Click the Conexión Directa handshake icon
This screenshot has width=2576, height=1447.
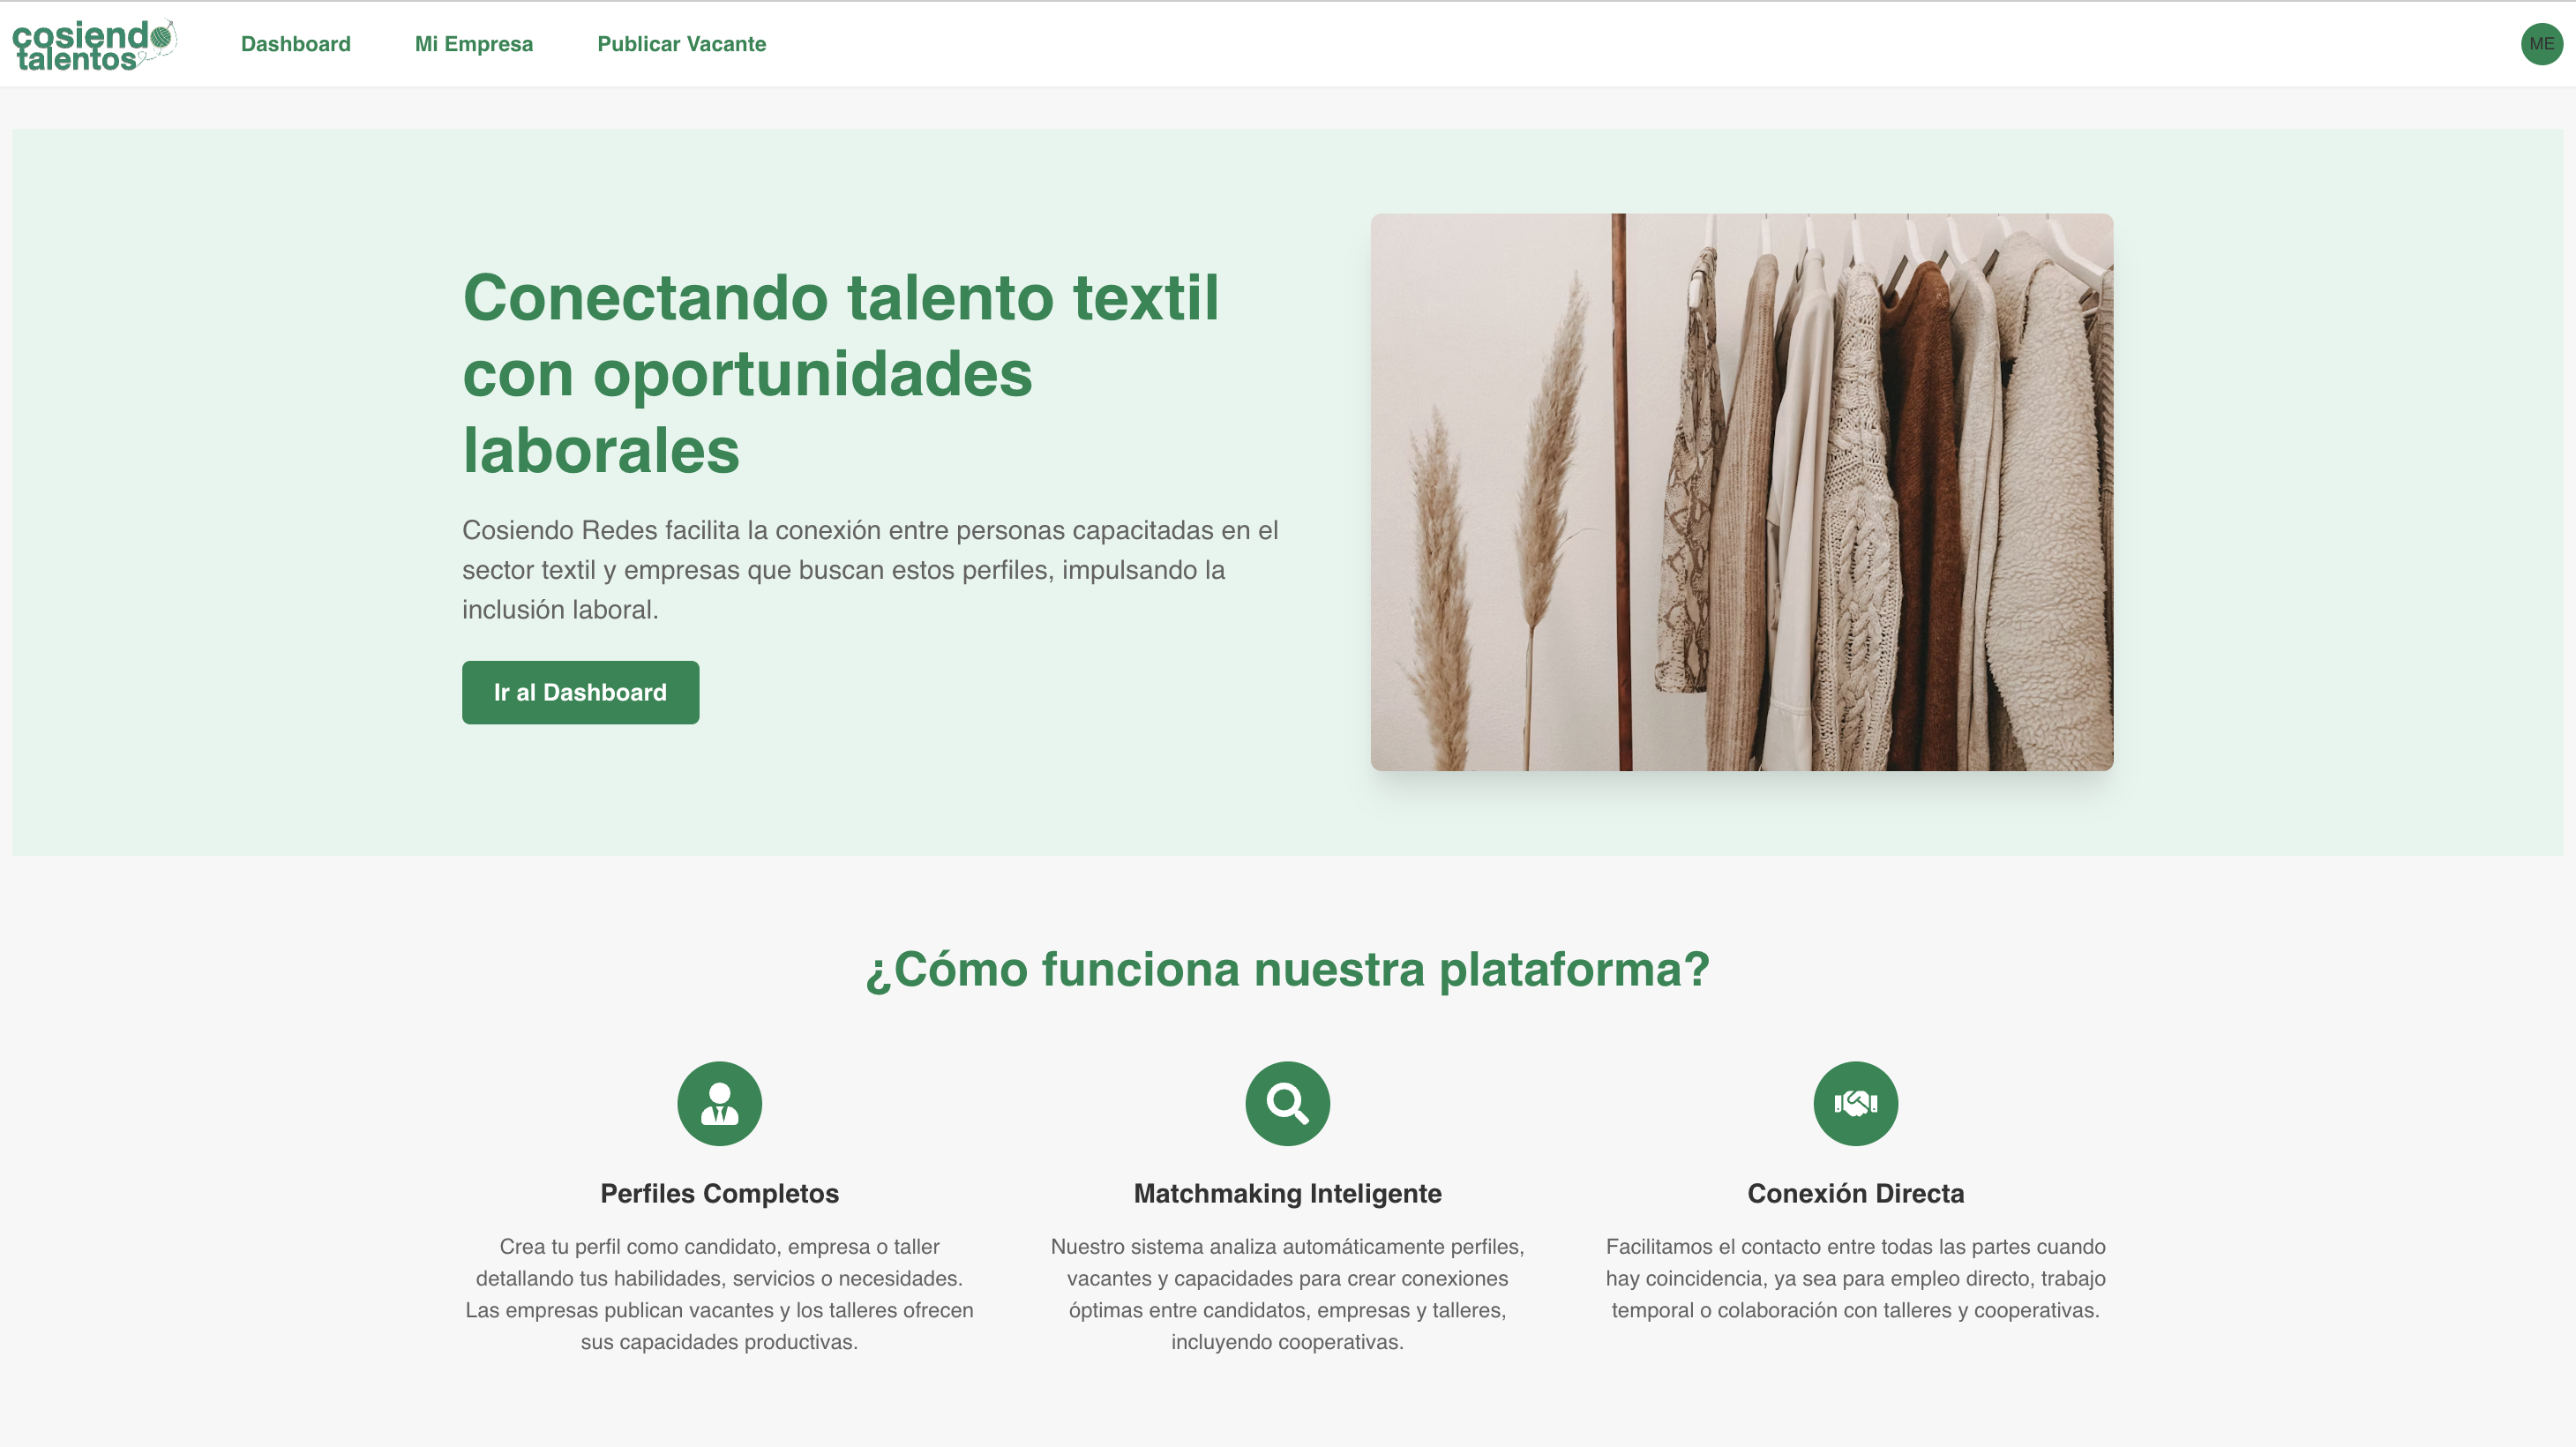click(x=1855, y=1103)
